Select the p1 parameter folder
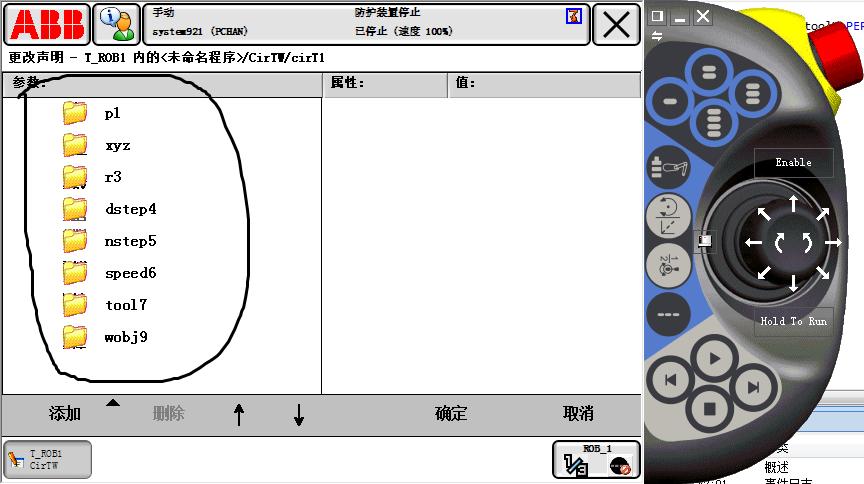Image resolution: width=864 pixels, height=484 pixels. point(112,114)
